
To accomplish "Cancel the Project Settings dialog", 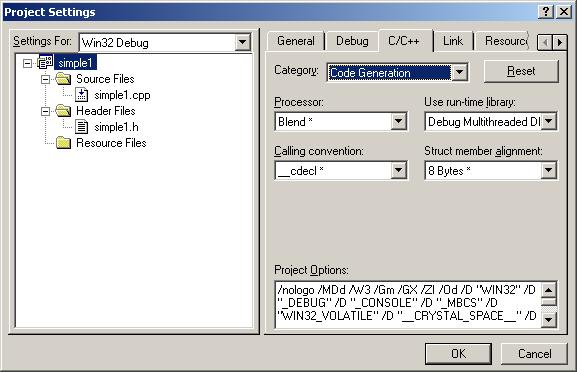I will [x=534, y=354].
